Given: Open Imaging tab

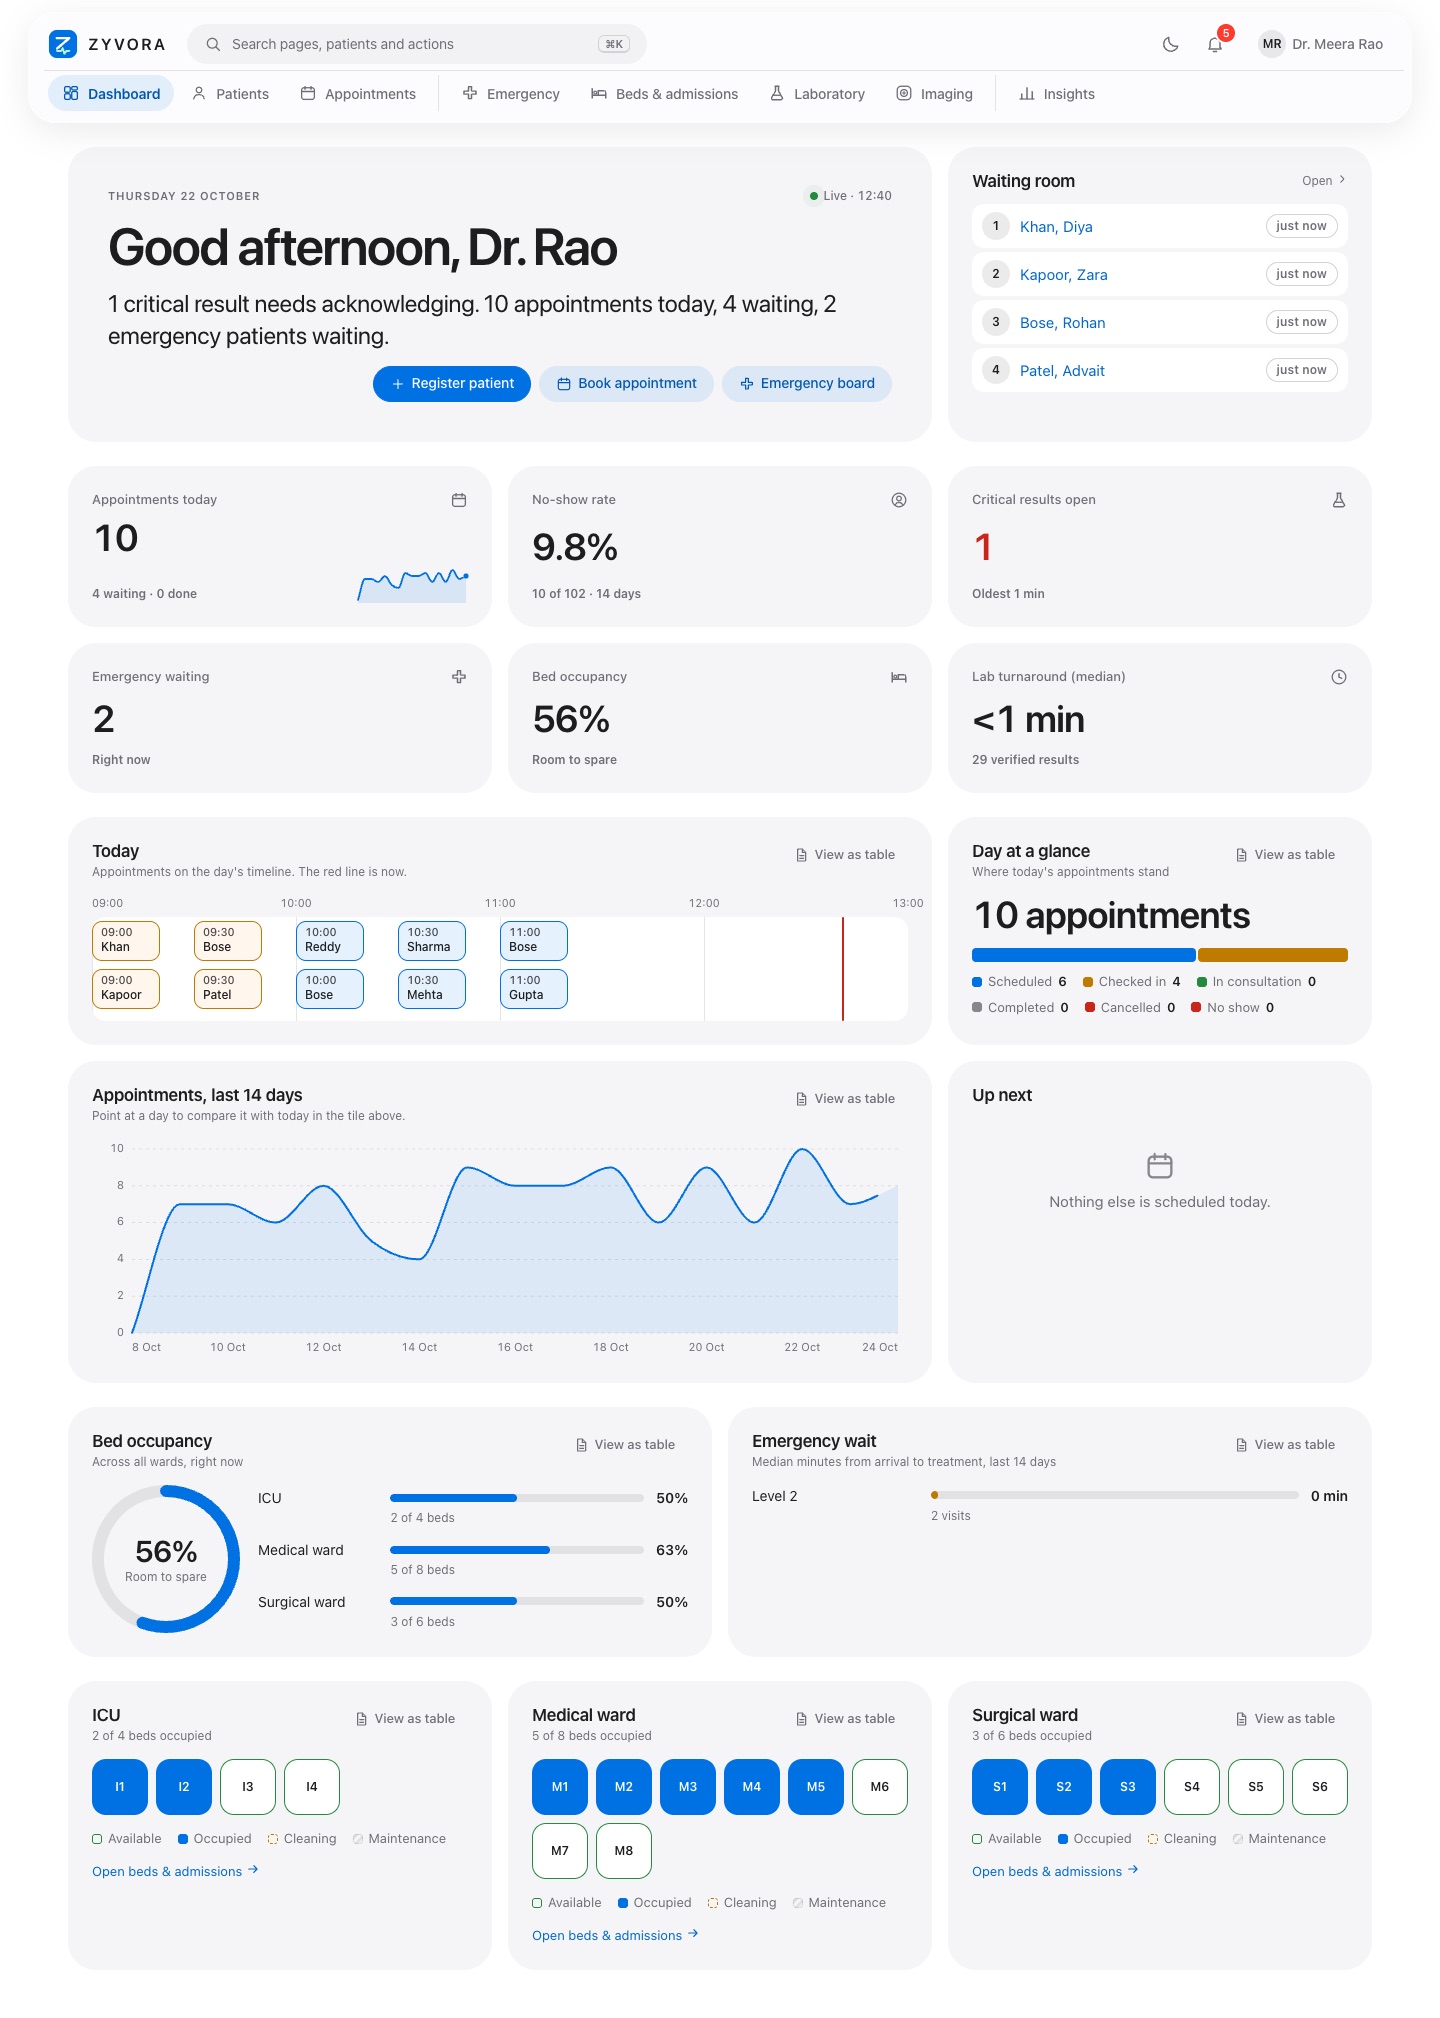Looking at the screenshot, I should coord(934,94).
